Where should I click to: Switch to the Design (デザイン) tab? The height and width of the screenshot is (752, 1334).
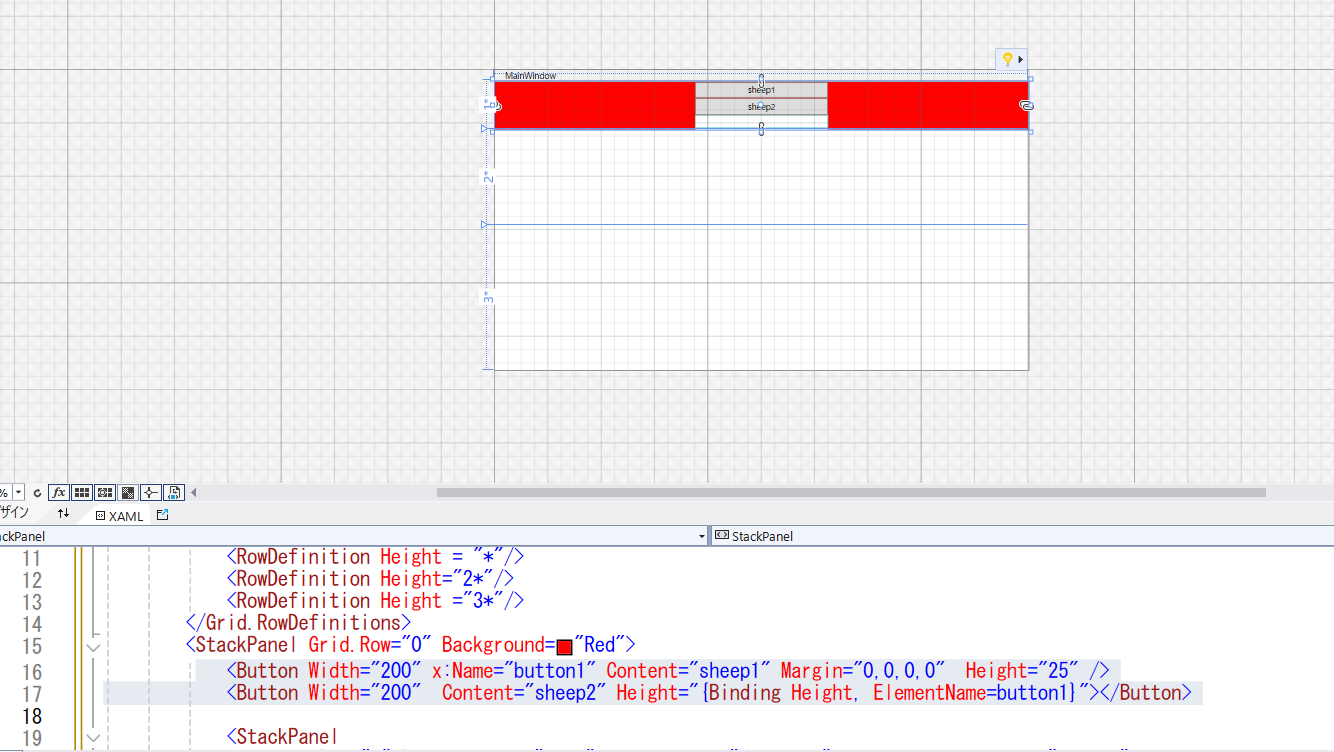15,513
